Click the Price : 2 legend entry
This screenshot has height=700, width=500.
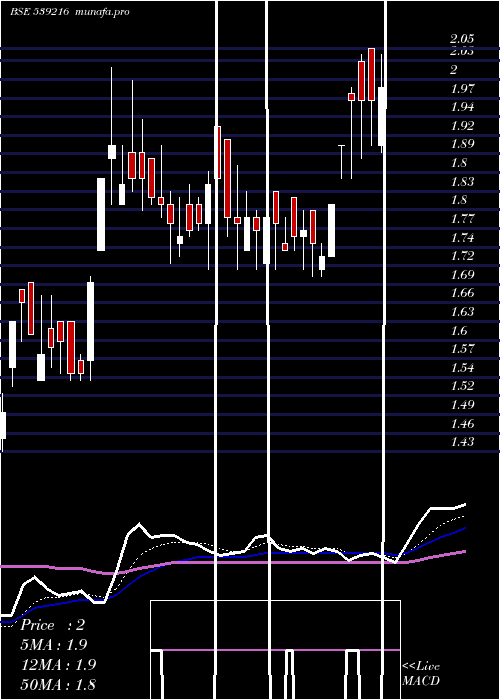[53, 625]
